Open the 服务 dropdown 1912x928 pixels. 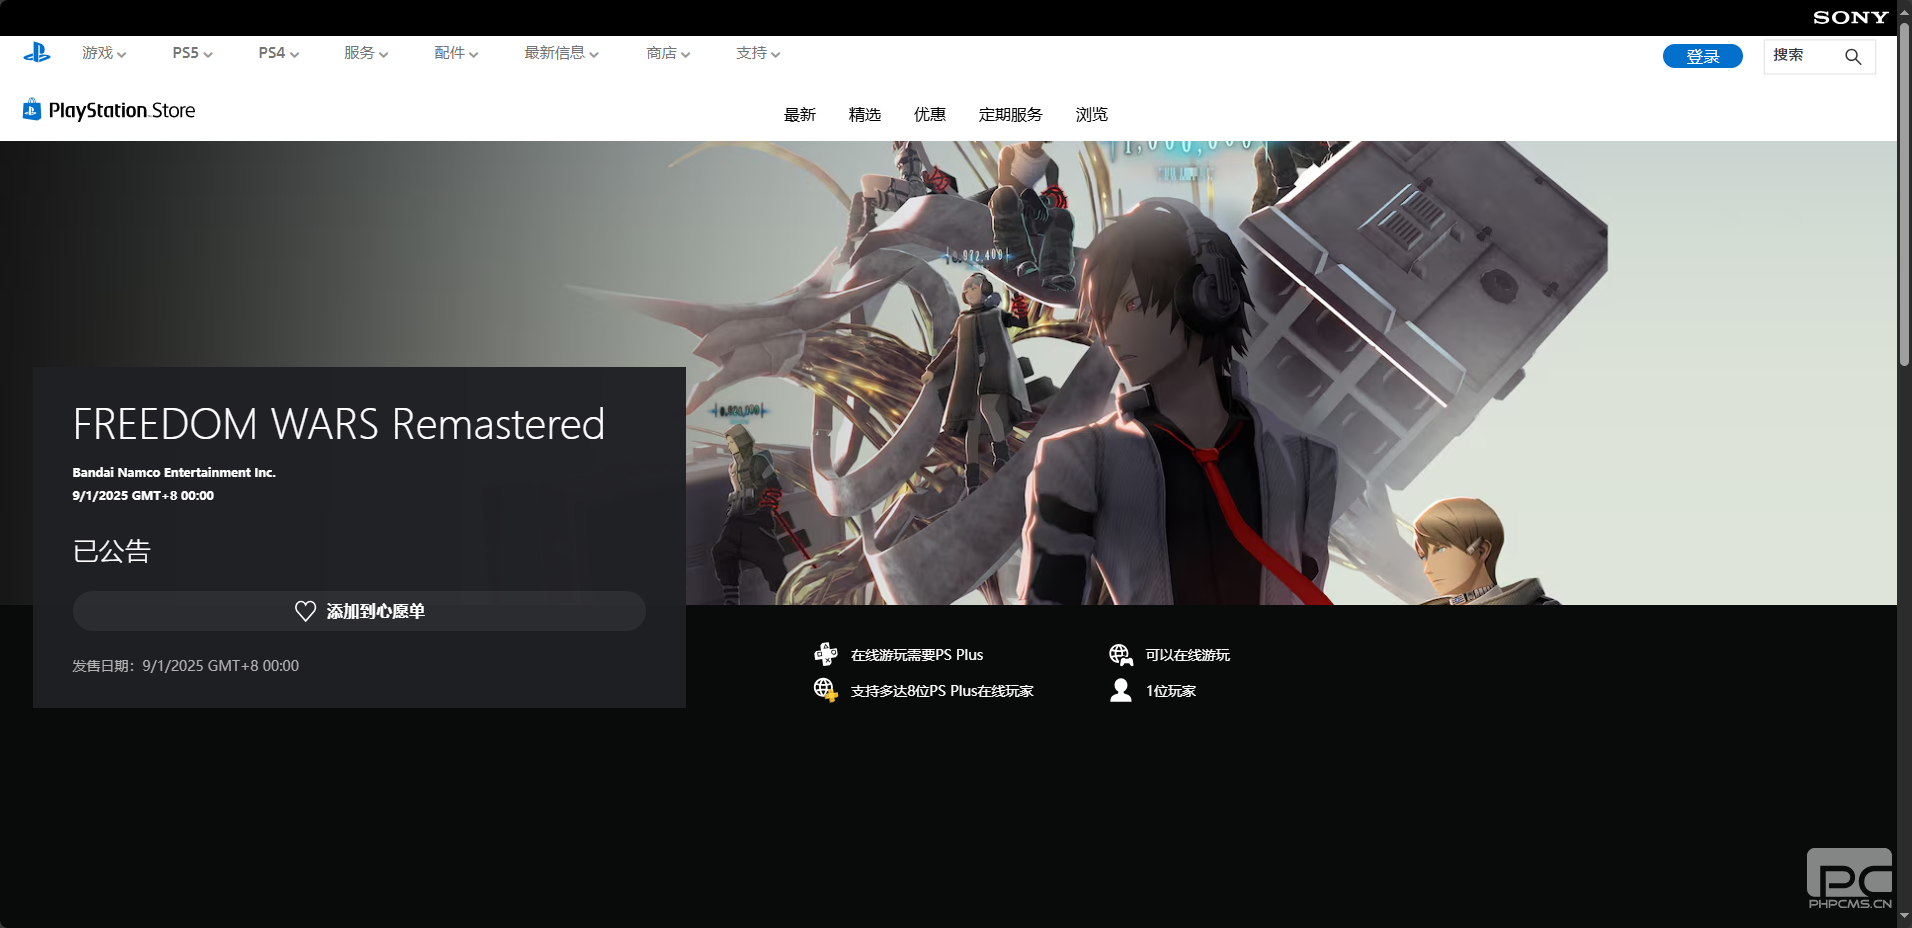tap(366, 53)
